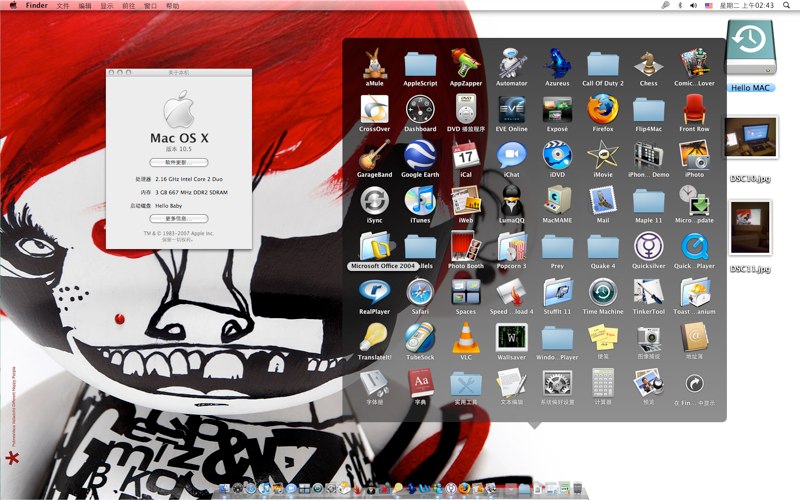
Task: Open iTunes from the stack
Action: (420, 201)
